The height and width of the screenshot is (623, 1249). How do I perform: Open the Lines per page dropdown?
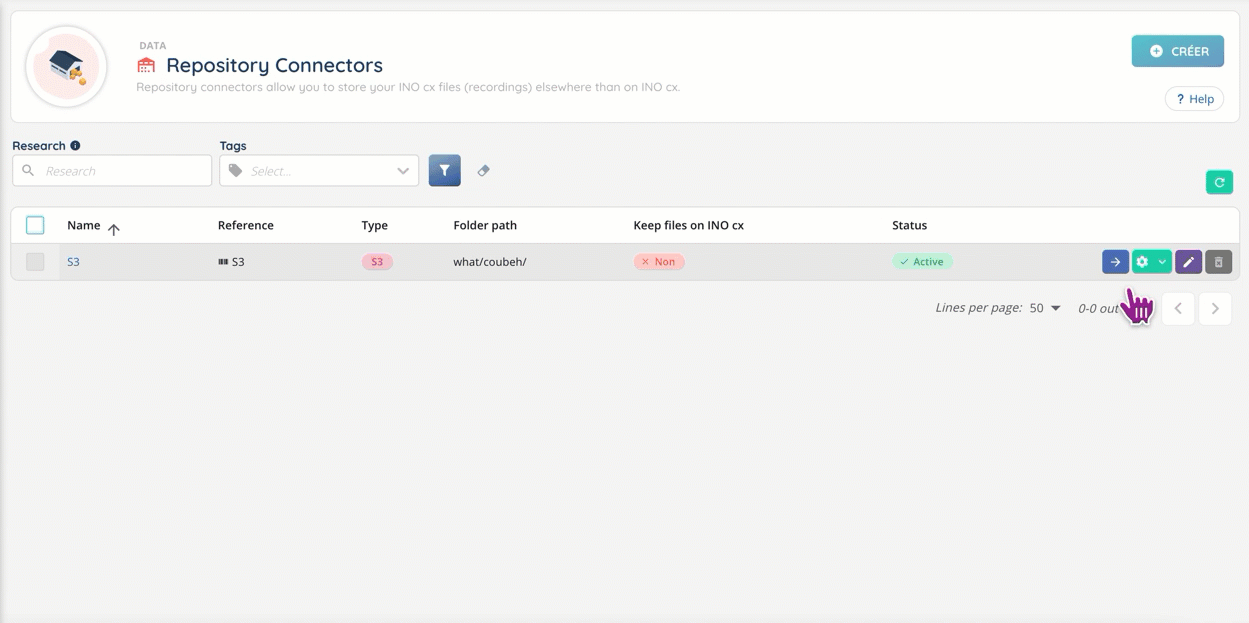point(1045,308)
